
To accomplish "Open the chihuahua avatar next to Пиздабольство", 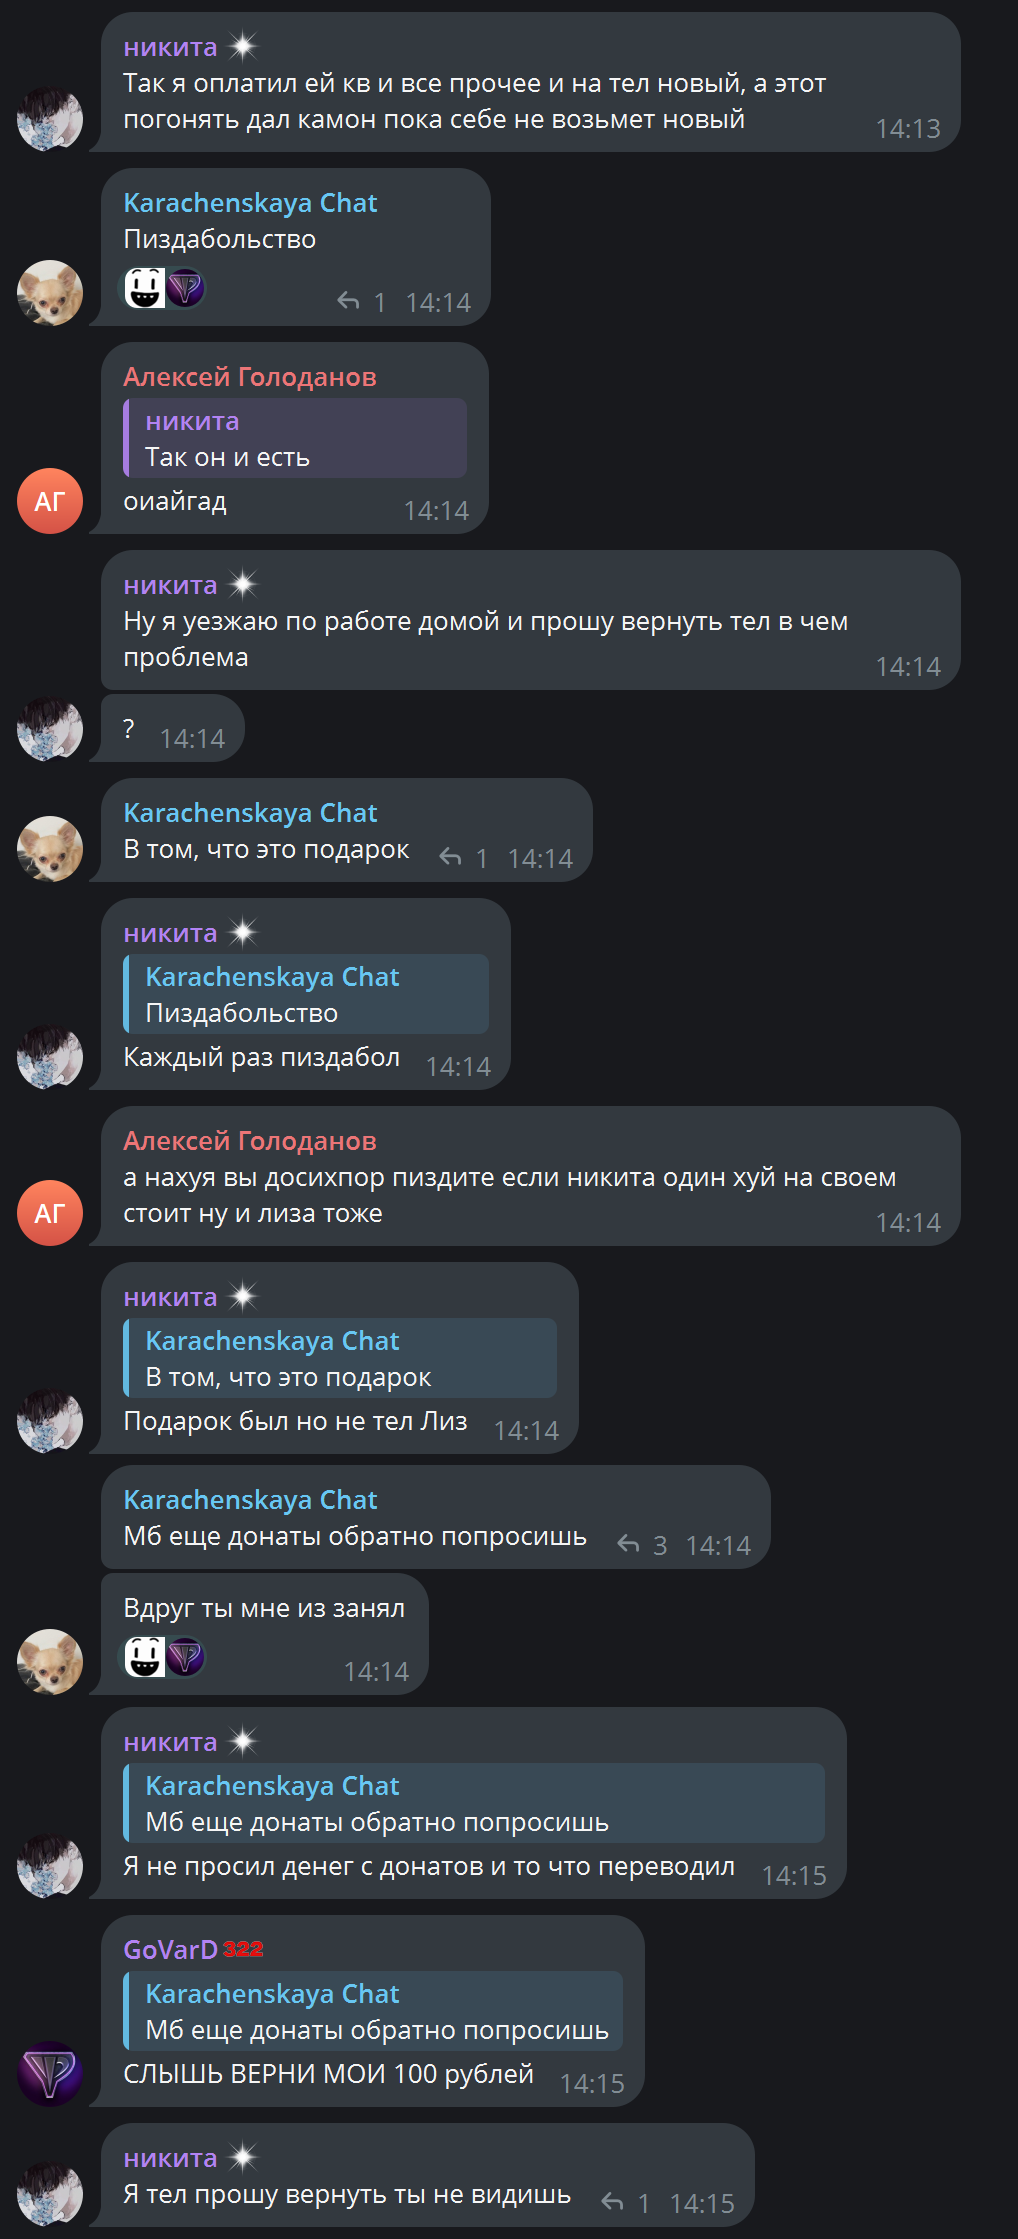I will coord(50,293).
